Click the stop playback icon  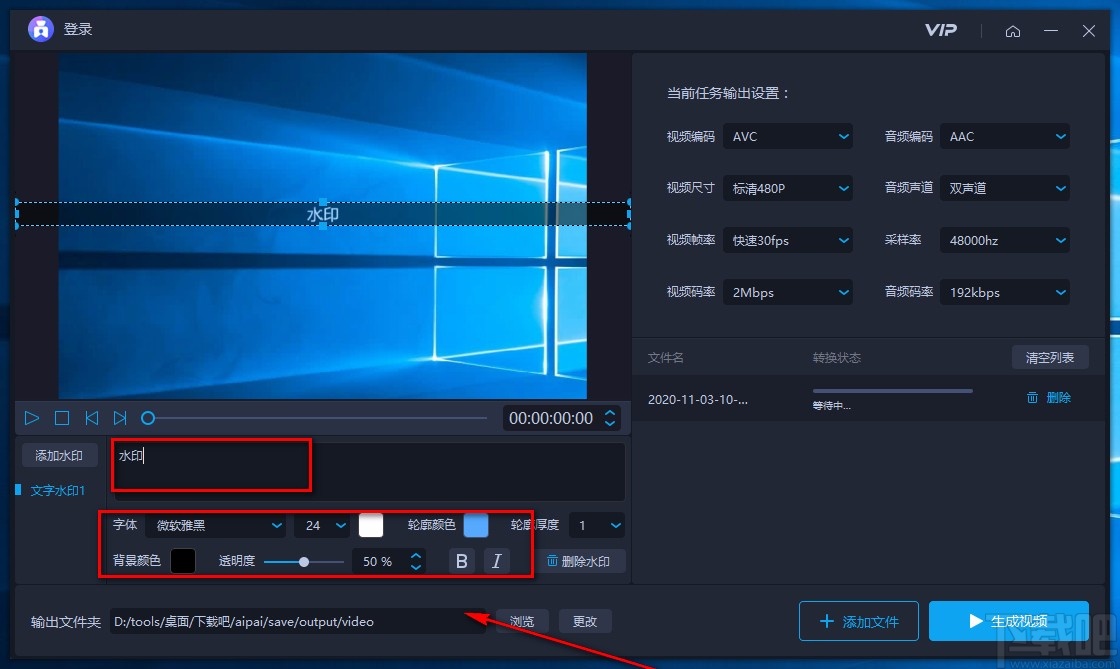tap(61, 418)
